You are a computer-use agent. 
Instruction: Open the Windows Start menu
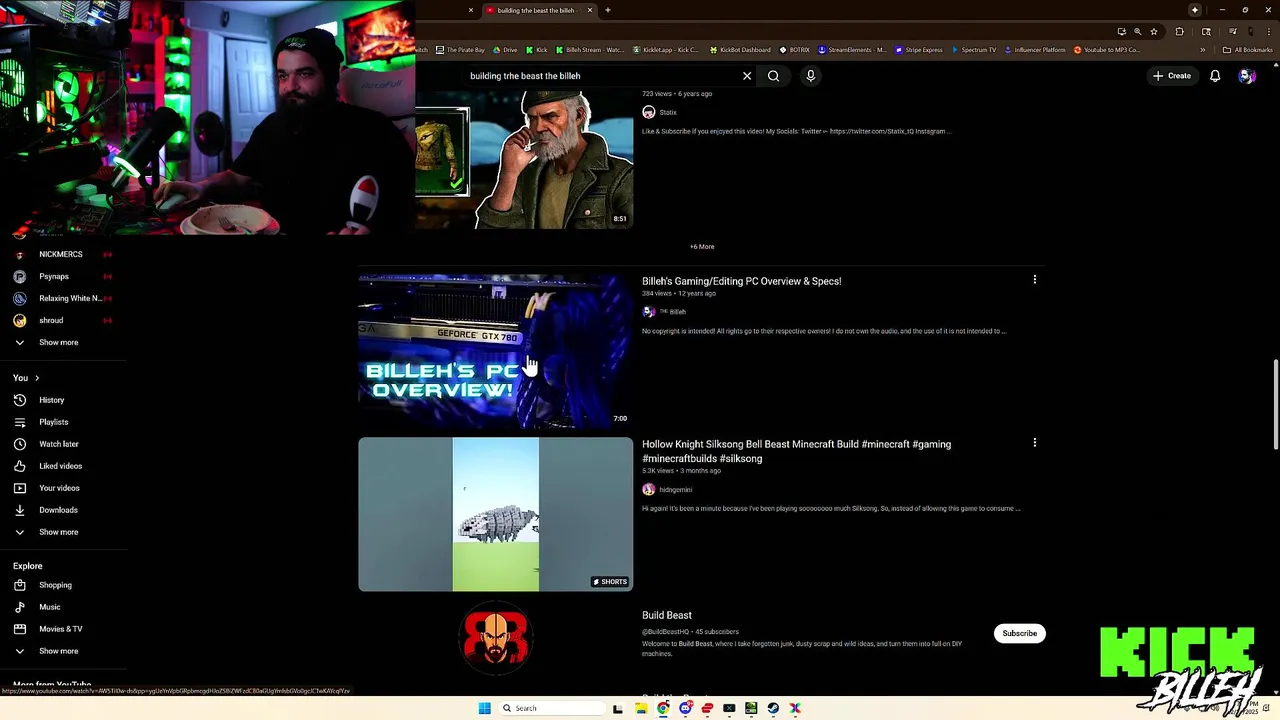[x=484, y=708]
